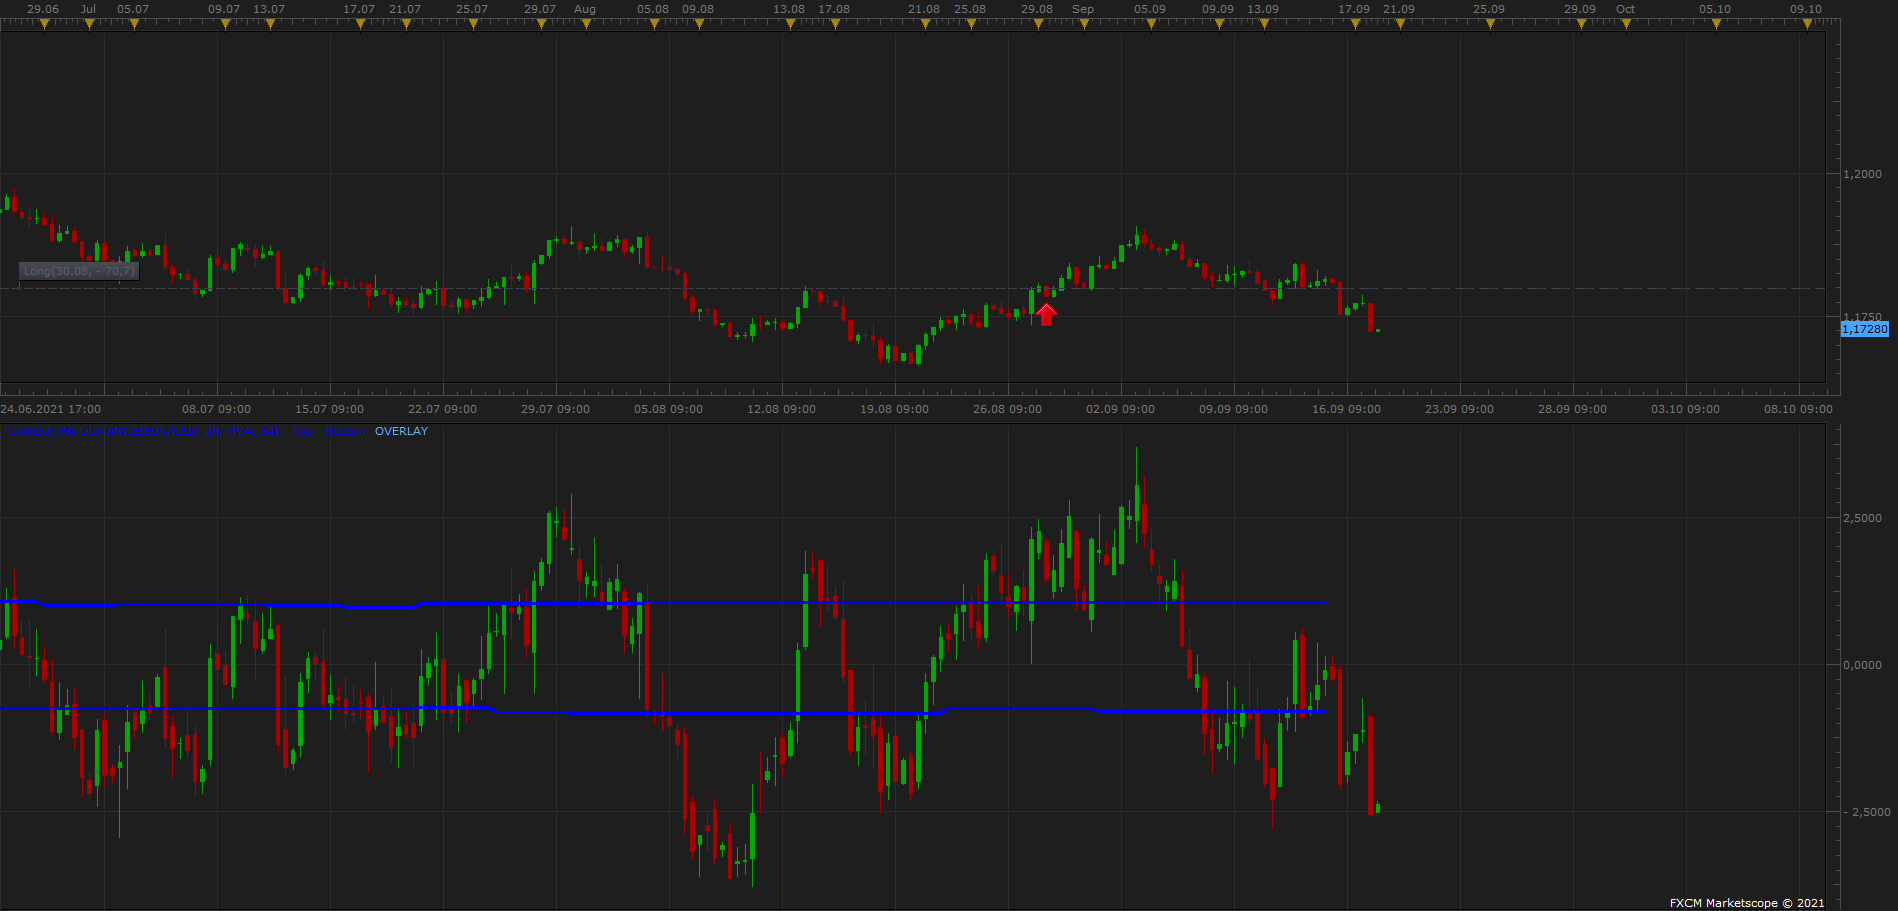The height and width of the screenshot is (911, 1898).
Task: Select the timeline marker under 13.08
Action: [790, 25]
